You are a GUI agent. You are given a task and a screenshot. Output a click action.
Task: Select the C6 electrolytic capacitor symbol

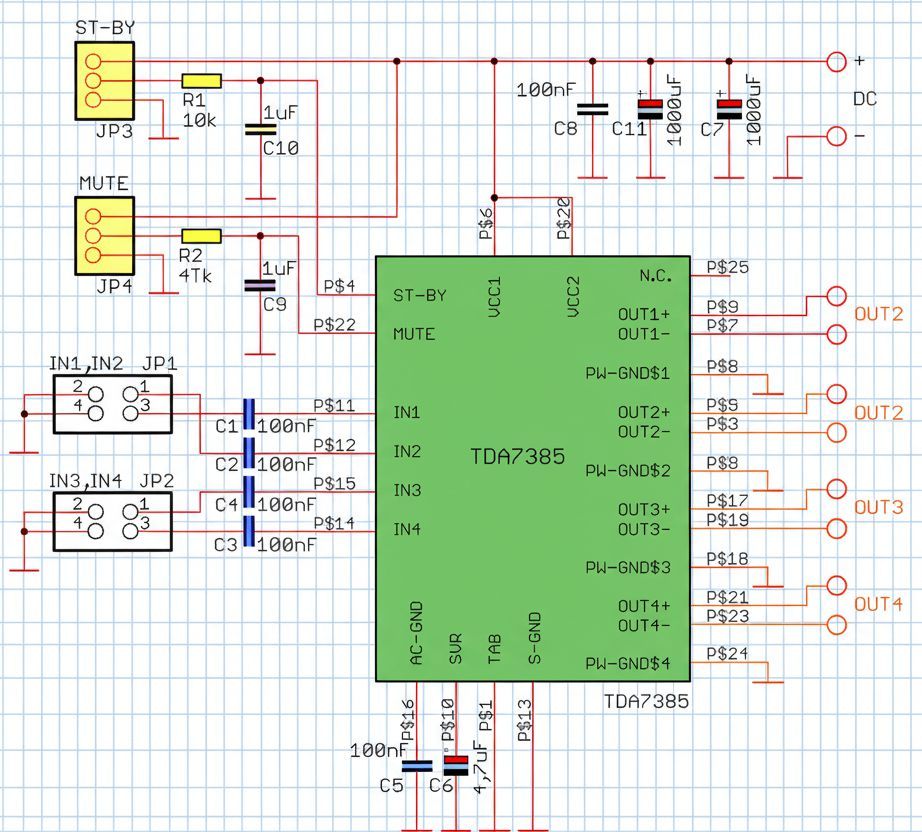[x=456, y=766]
